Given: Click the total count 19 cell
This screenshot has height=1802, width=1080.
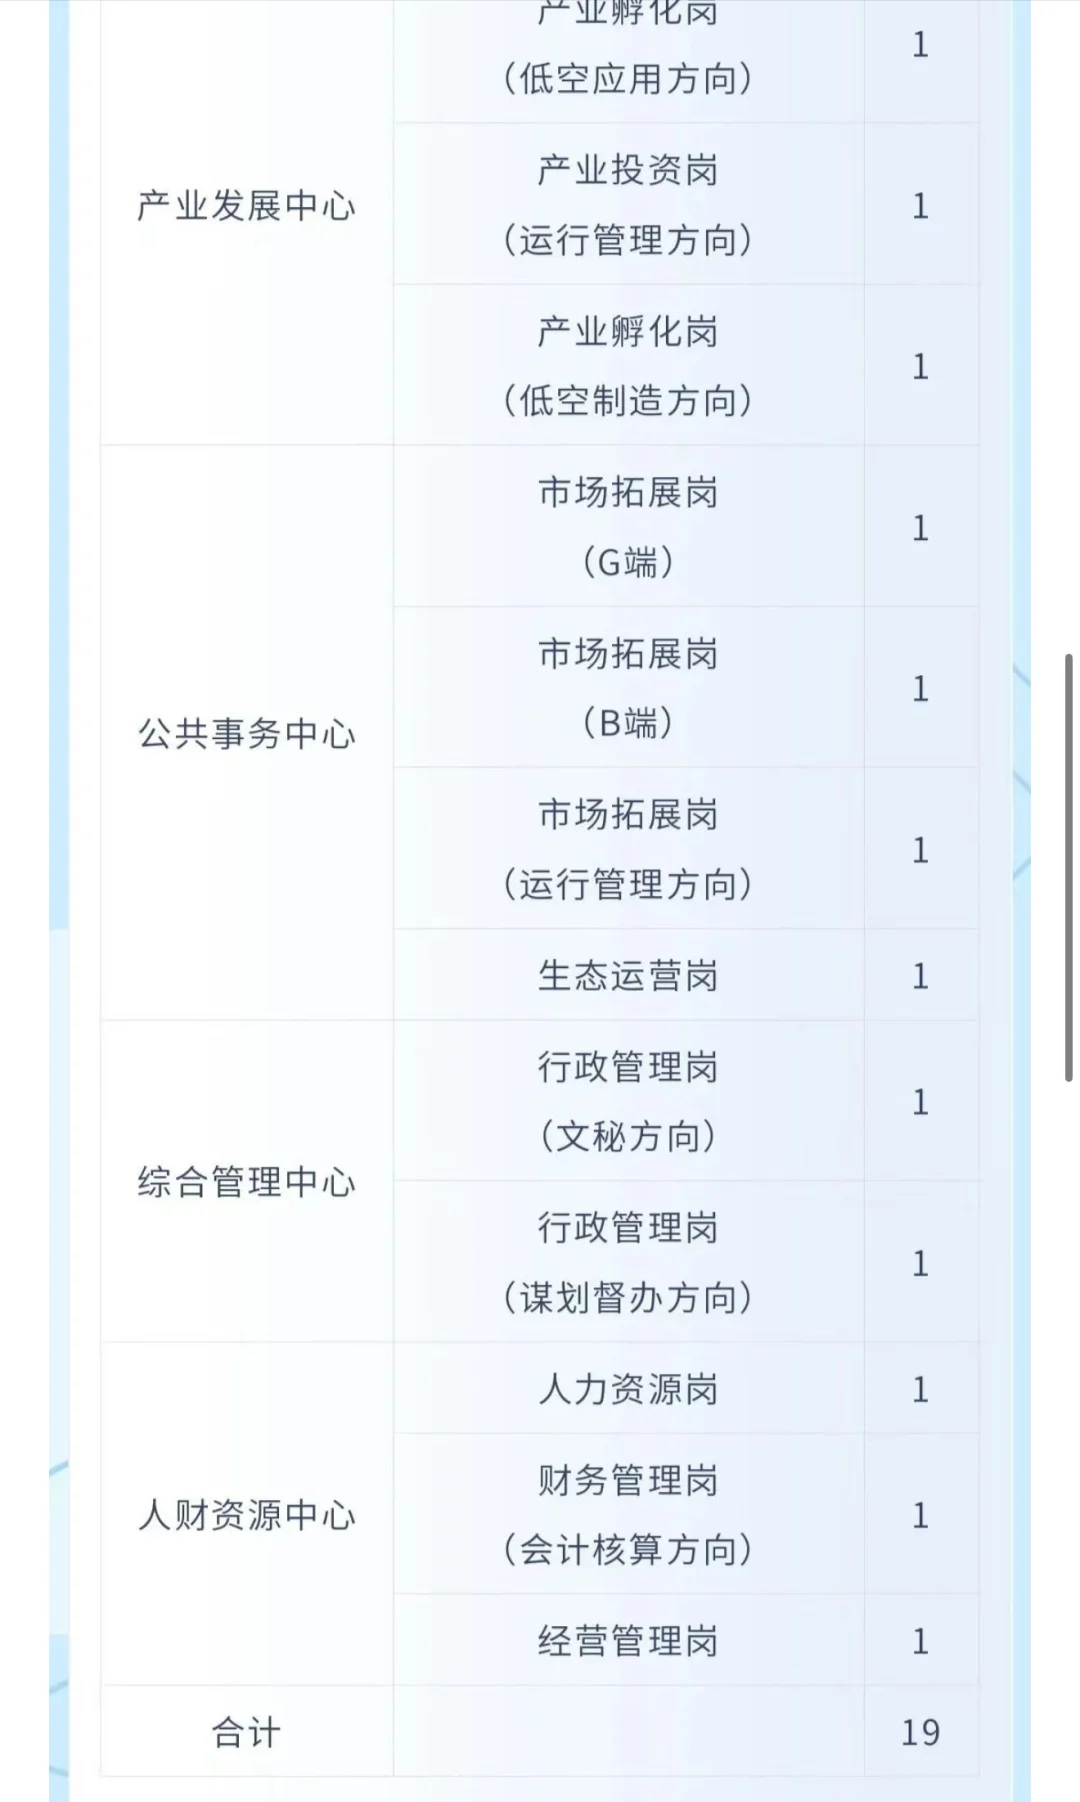Looking at the screenshot, I should tap(921, 1731).
